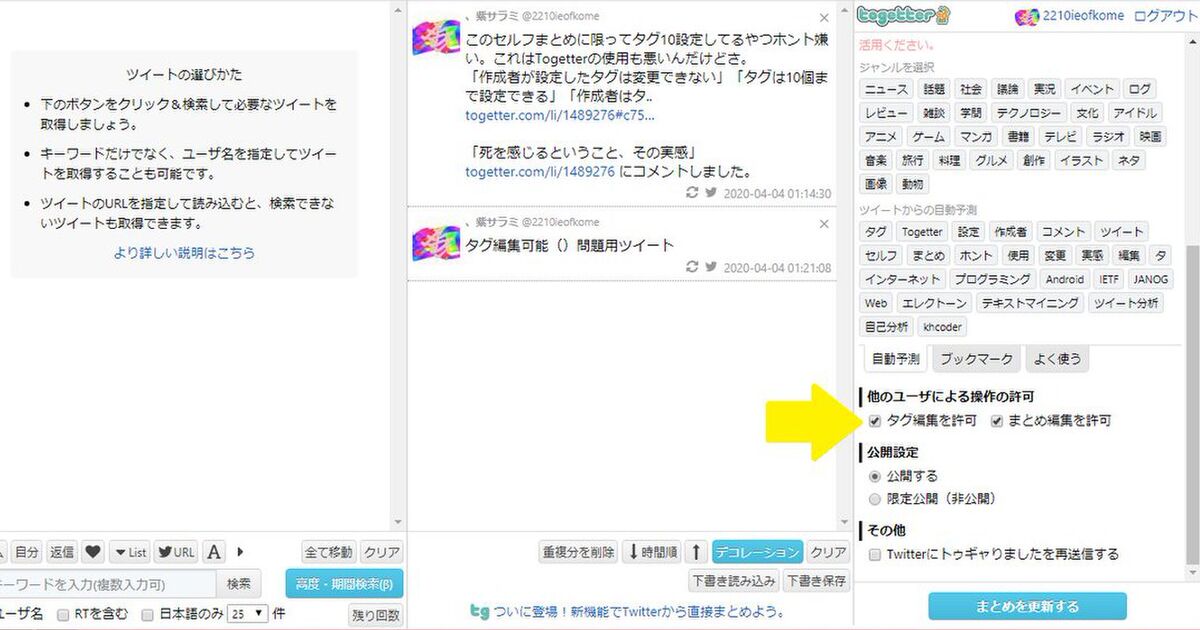
Task: Click the 全て移動 button
Action: point(328,552)
